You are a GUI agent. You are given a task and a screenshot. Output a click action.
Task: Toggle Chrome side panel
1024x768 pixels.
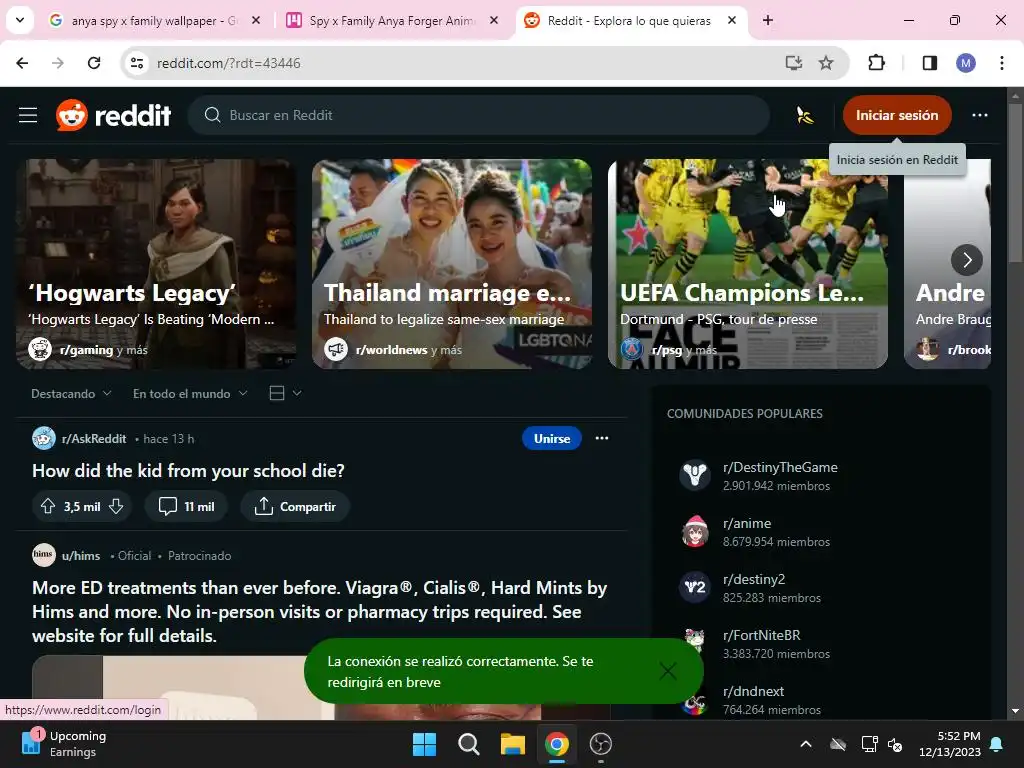pyautogui.click(x=929, y=63)
